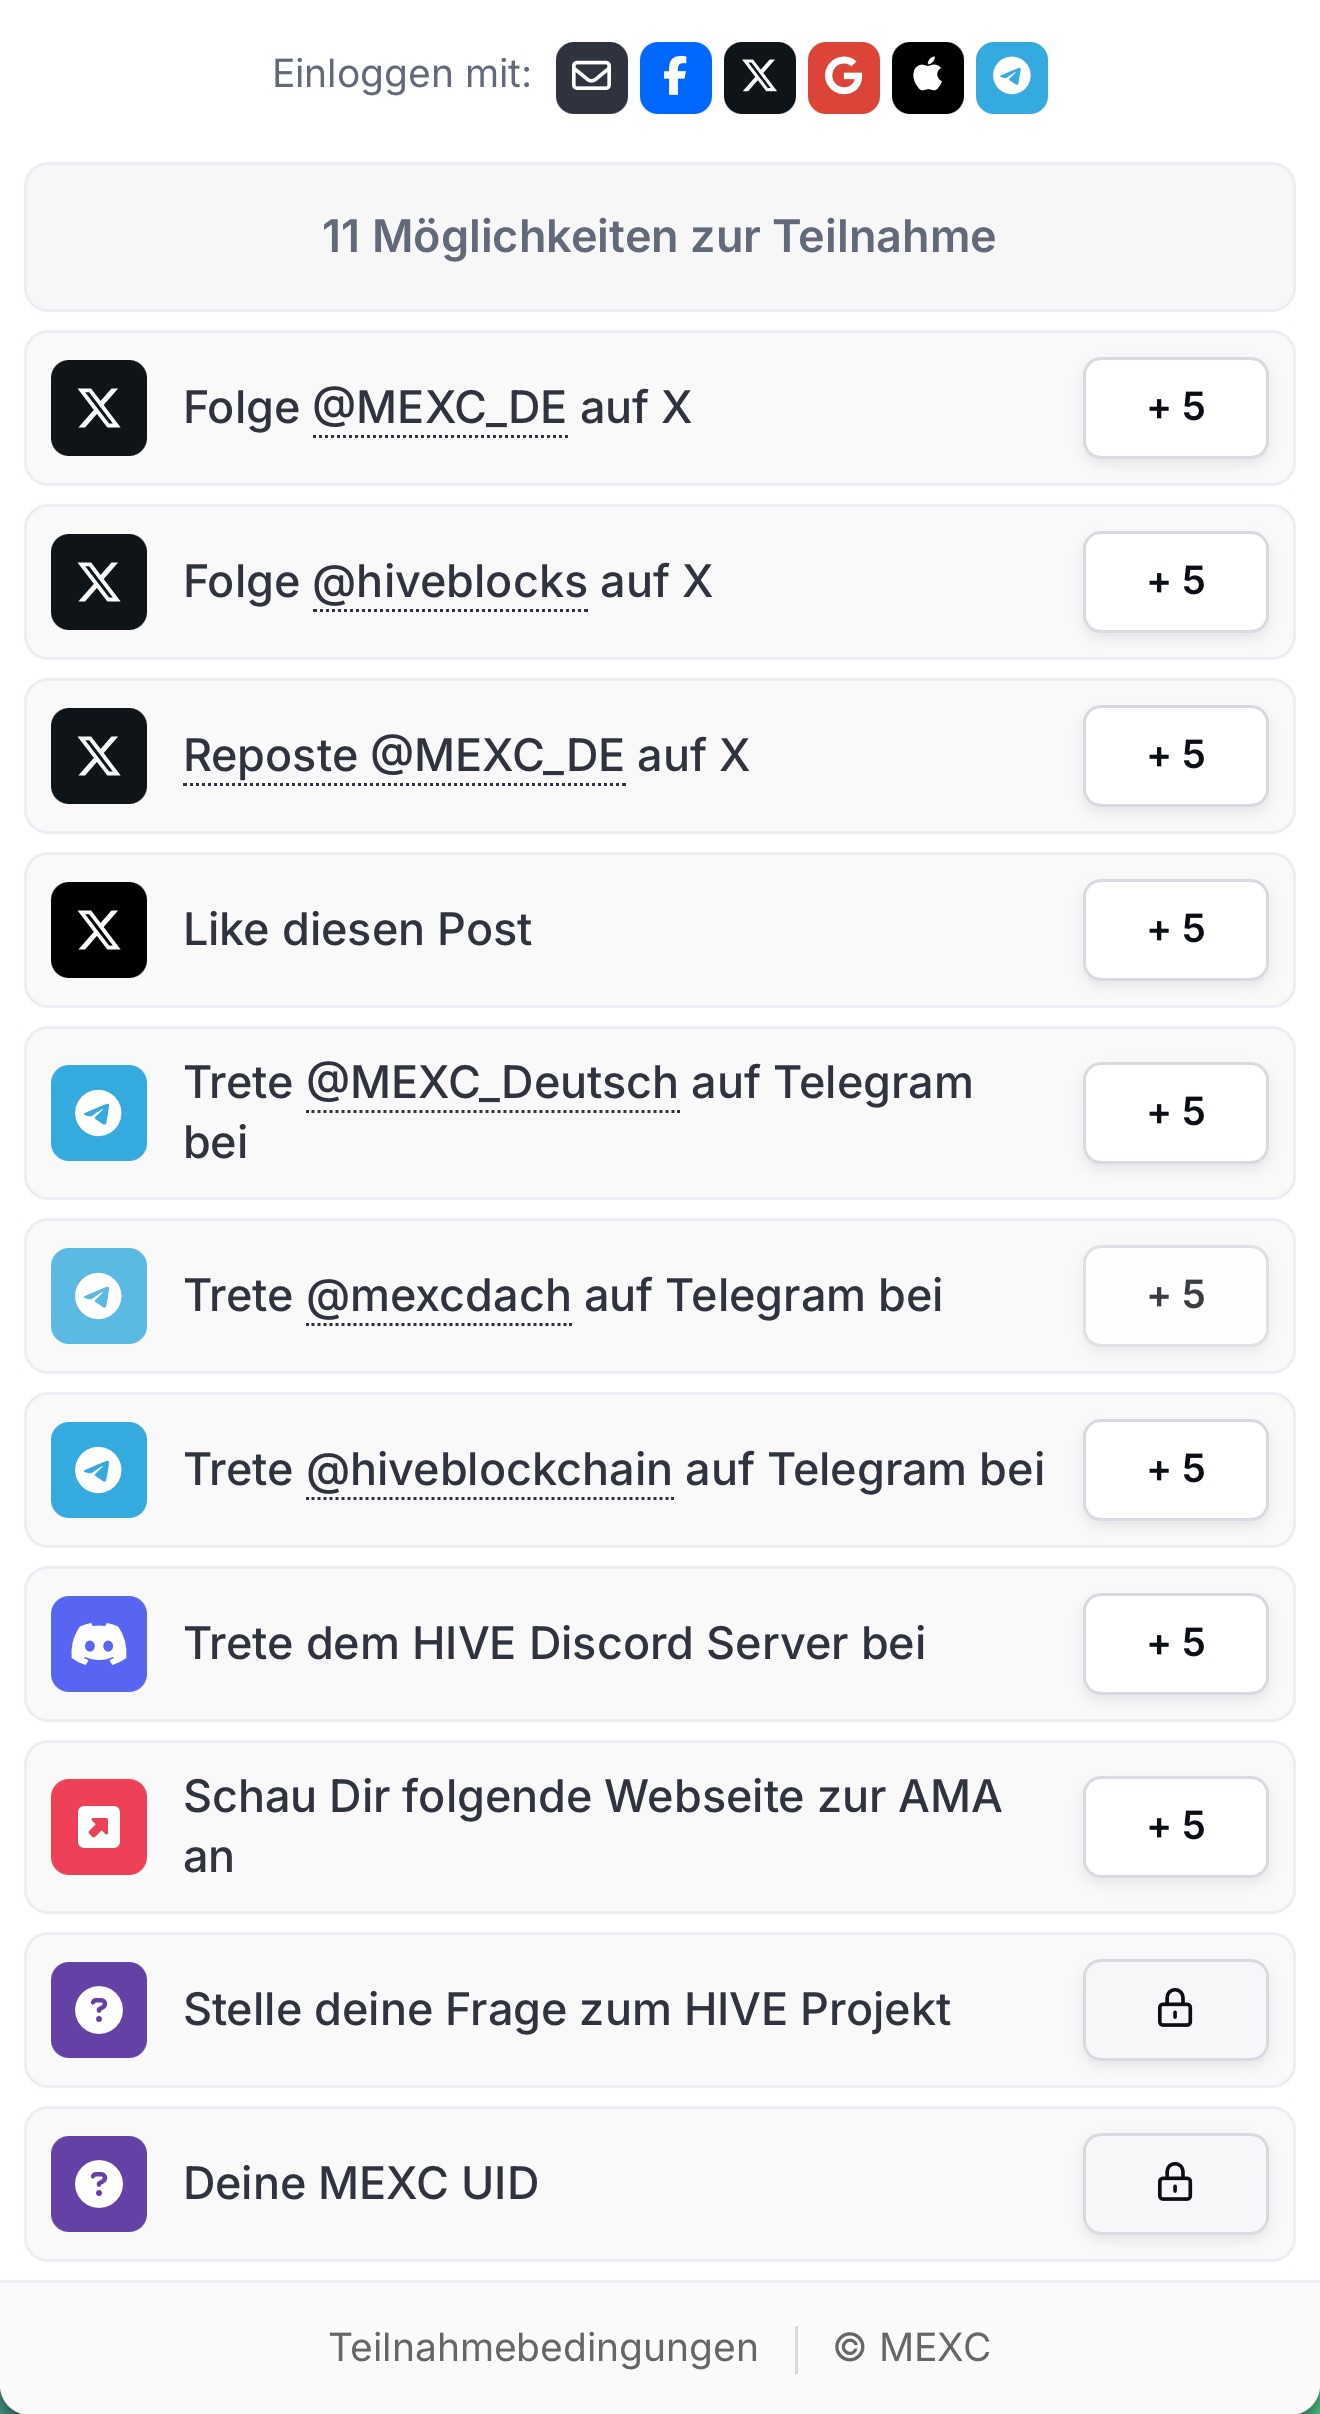The width and height of the screenshot is (1320, 2414).
Task: Log in with the Telegram icon
Action: (1011, 77)
